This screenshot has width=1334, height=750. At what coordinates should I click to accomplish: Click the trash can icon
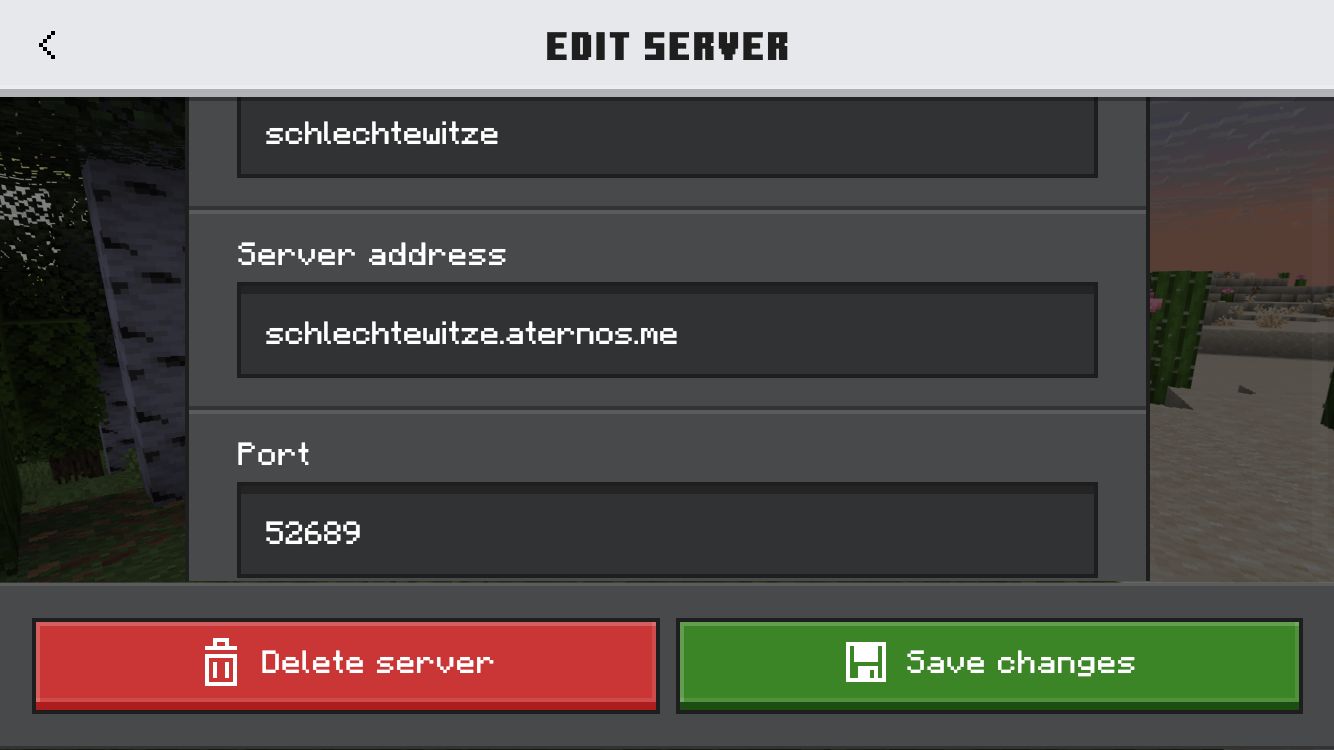[220, 662]
